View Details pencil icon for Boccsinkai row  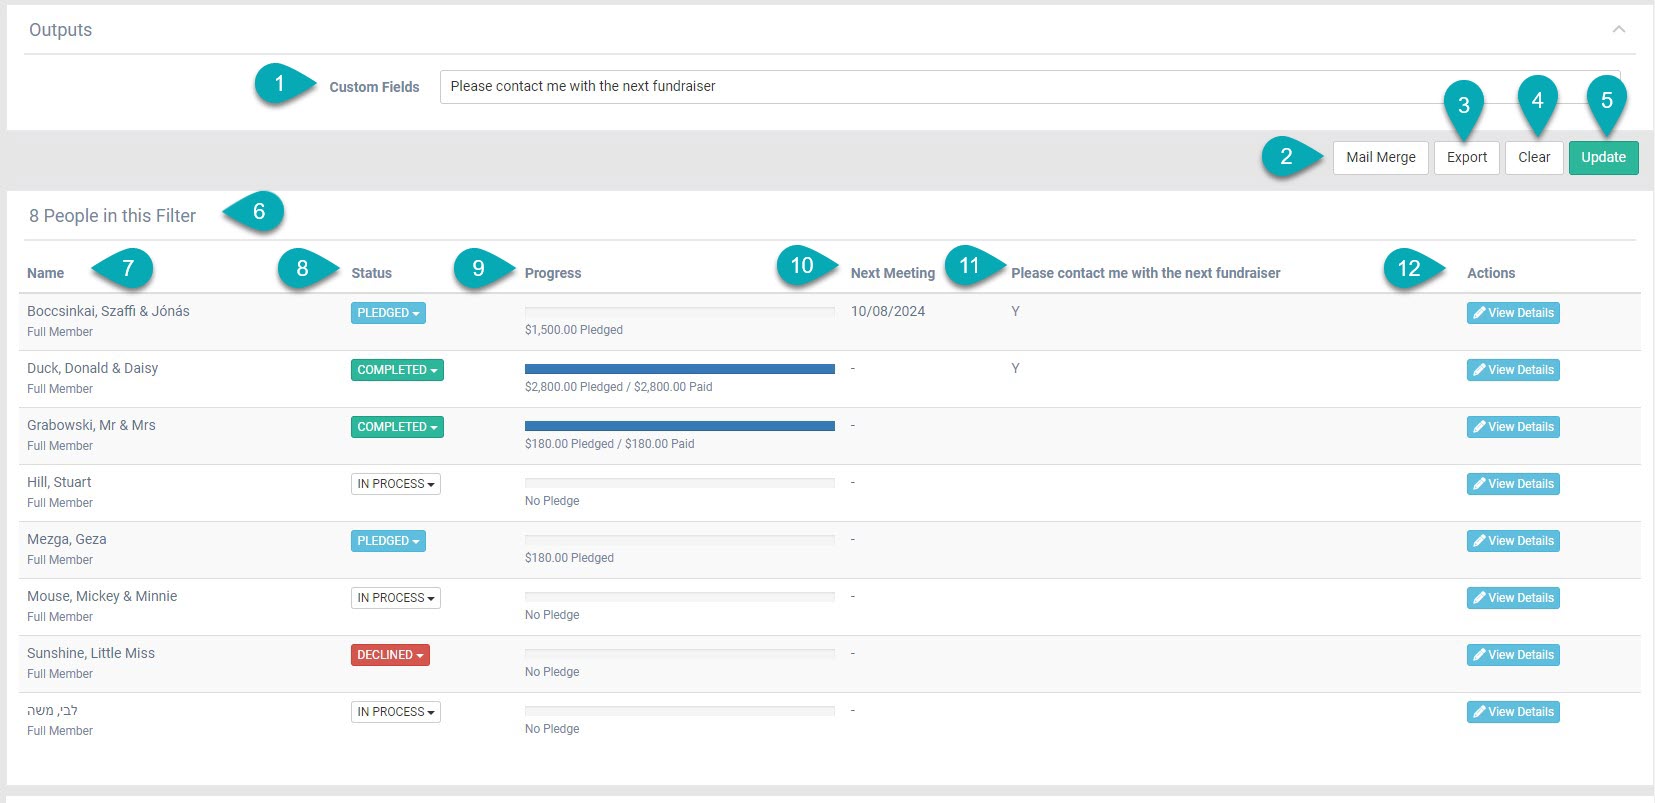pos(1479,313)
